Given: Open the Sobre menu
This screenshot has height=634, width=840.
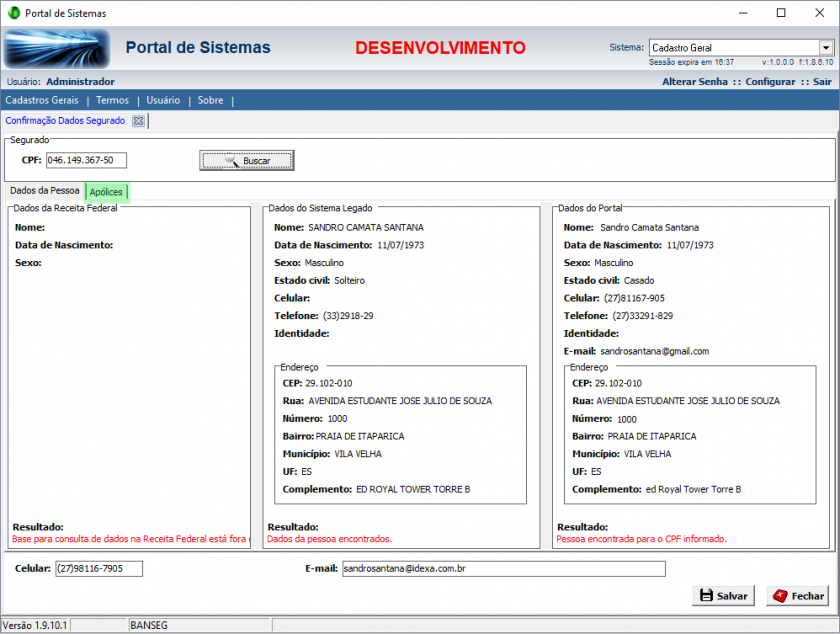Looking at the screenshot, I should (210, 100).
